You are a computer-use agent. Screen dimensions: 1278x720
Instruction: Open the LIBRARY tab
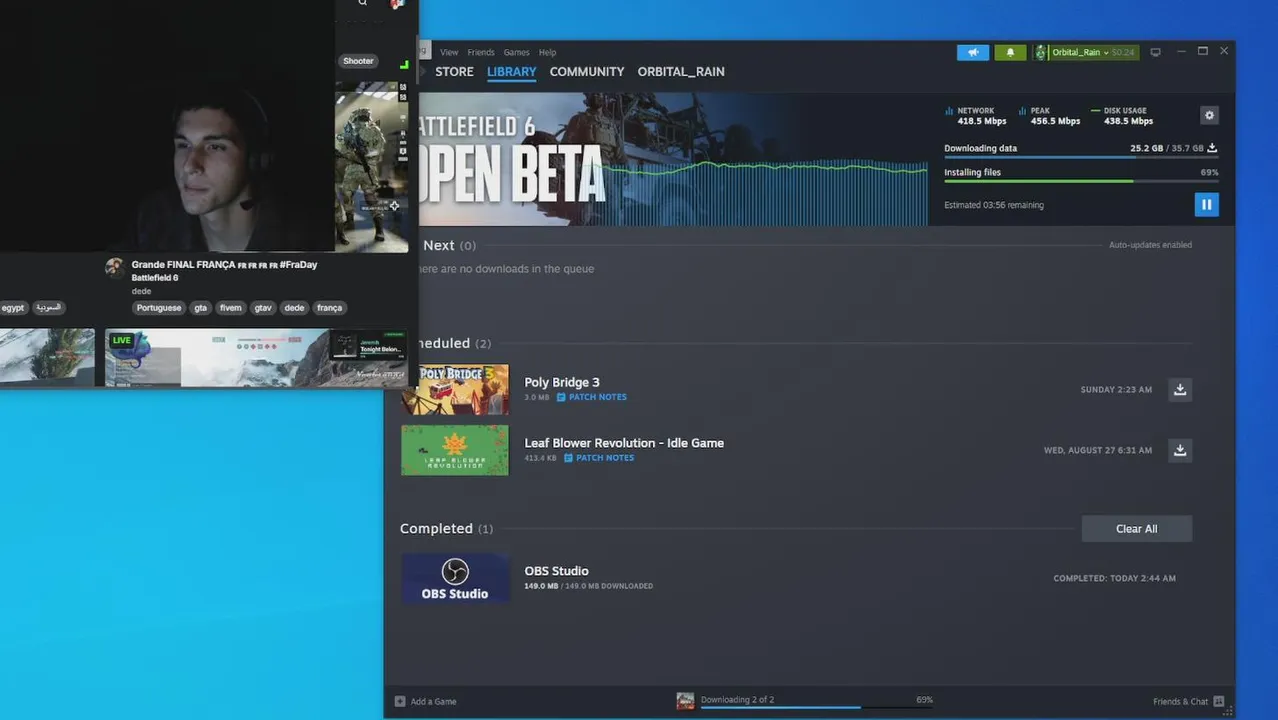tap(511, 72)
